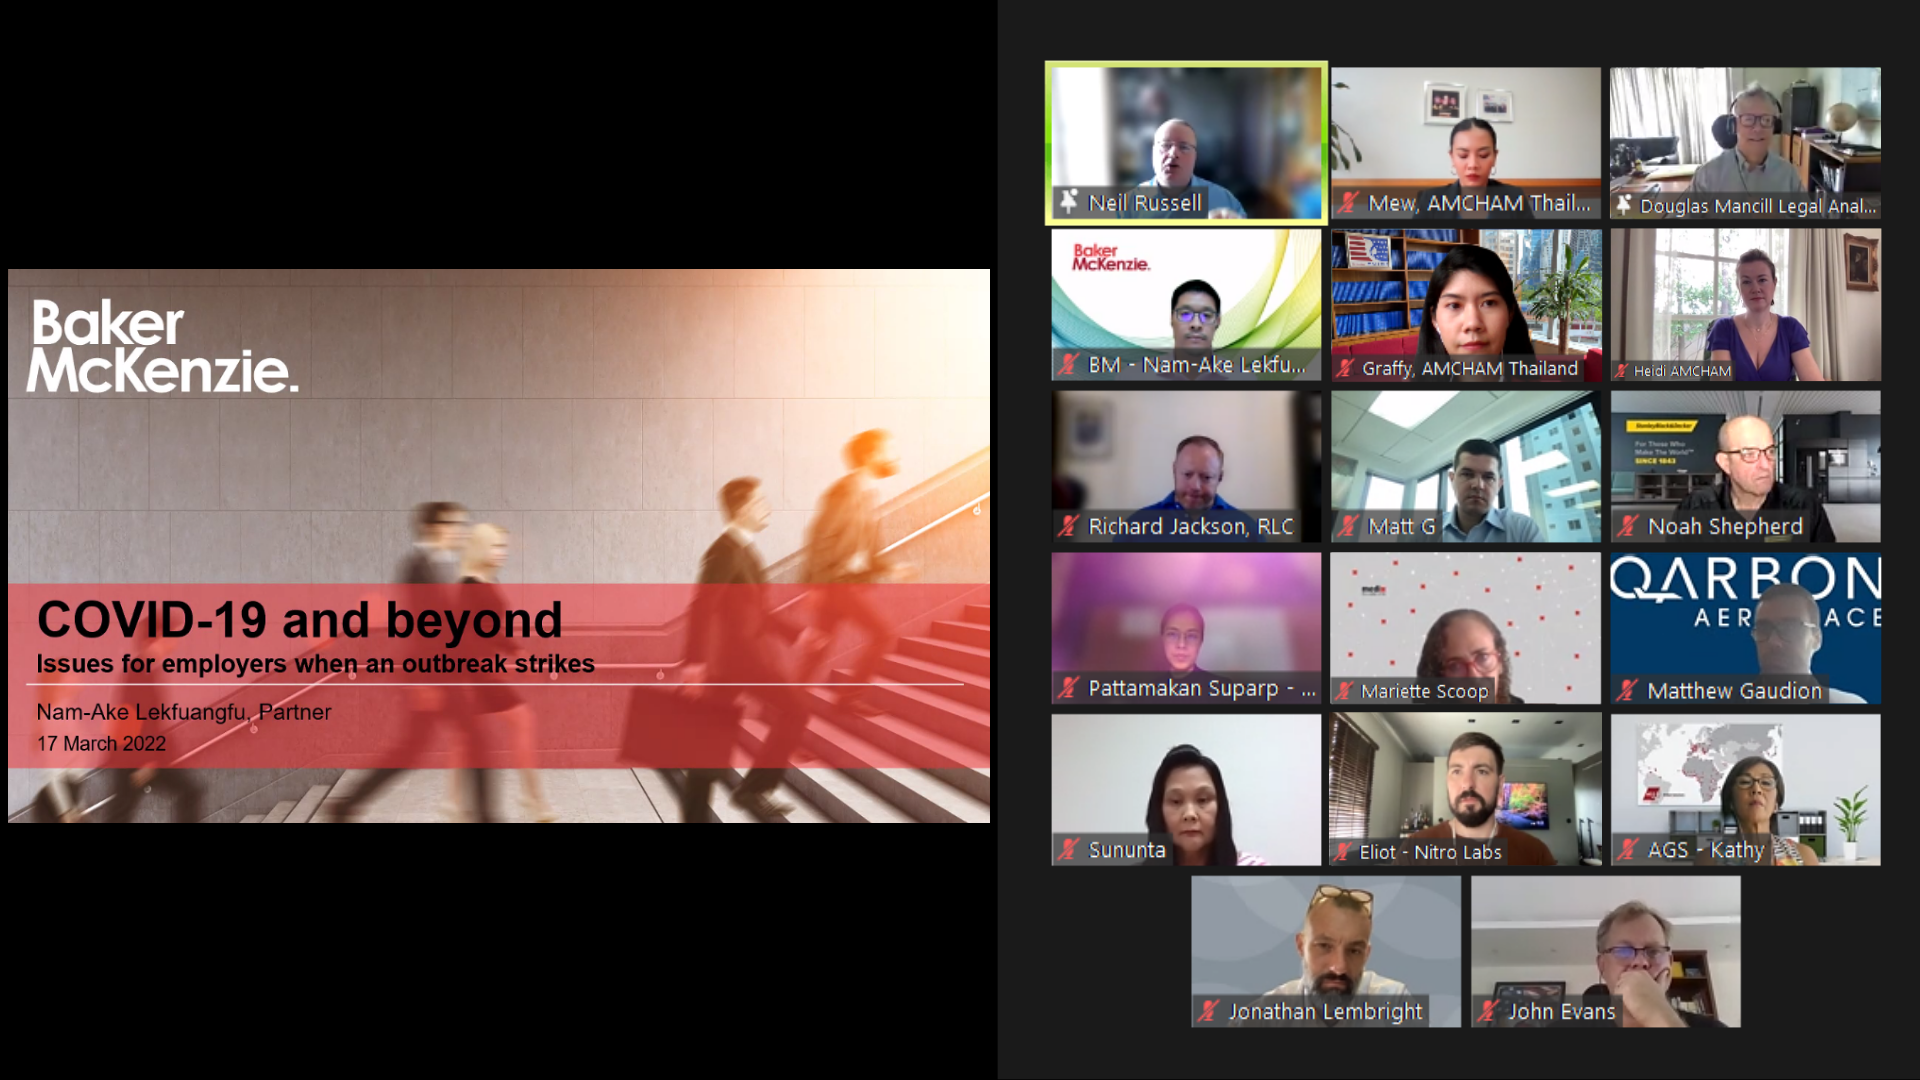Viewport: 1920px width, 1080px height.
Task: Click the "Neil Russell" name label
Action: point(1145,203)
